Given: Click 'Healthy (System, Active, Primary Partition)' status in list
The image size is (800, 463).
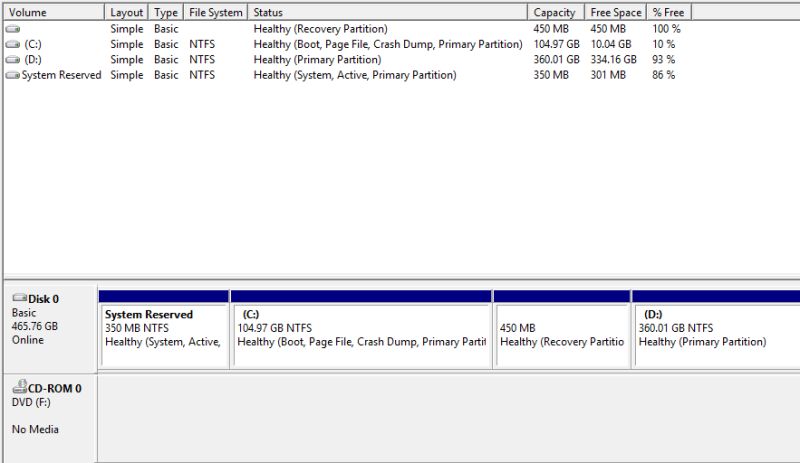Looking at the screenshot, I should coord(355,75).
